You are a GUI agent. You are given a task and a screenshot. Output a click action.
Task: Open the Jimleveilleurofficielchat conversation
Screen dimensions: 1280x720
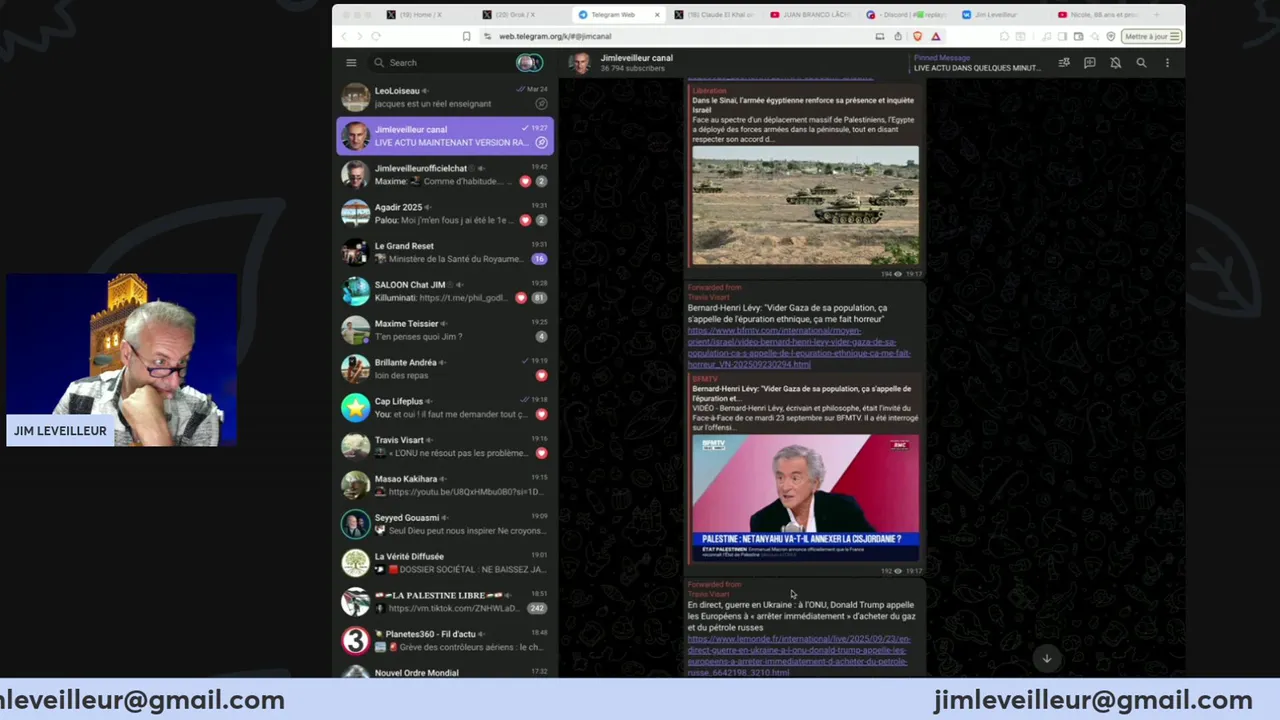(x=445, y=175)
